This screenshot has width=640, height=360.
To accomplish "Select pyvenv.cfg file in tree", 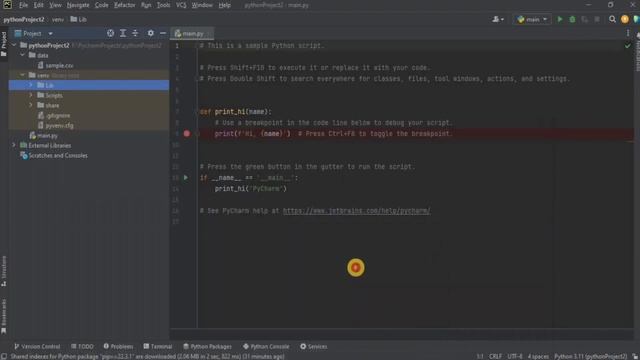I will click(60, 126).
